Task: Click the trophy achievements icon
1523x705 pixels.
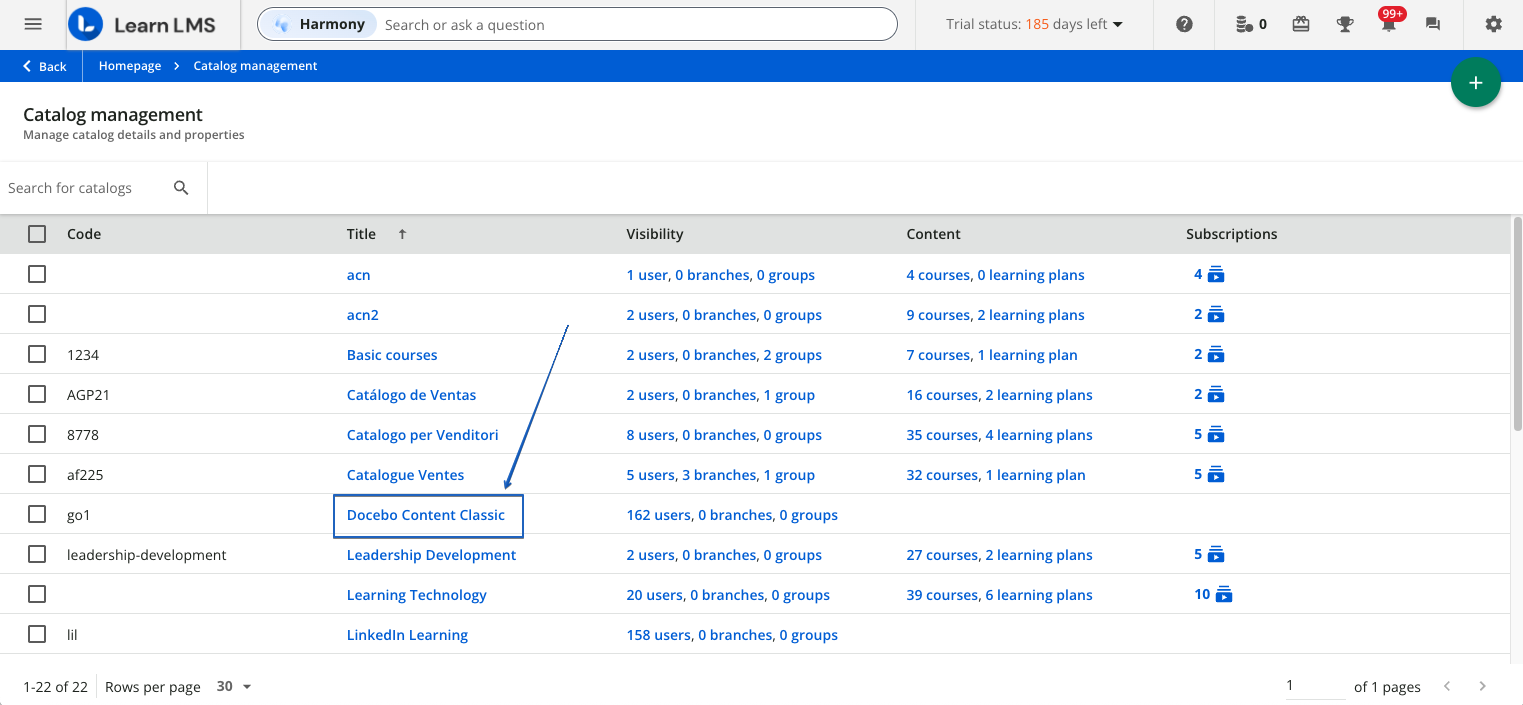Action: 1344,23
